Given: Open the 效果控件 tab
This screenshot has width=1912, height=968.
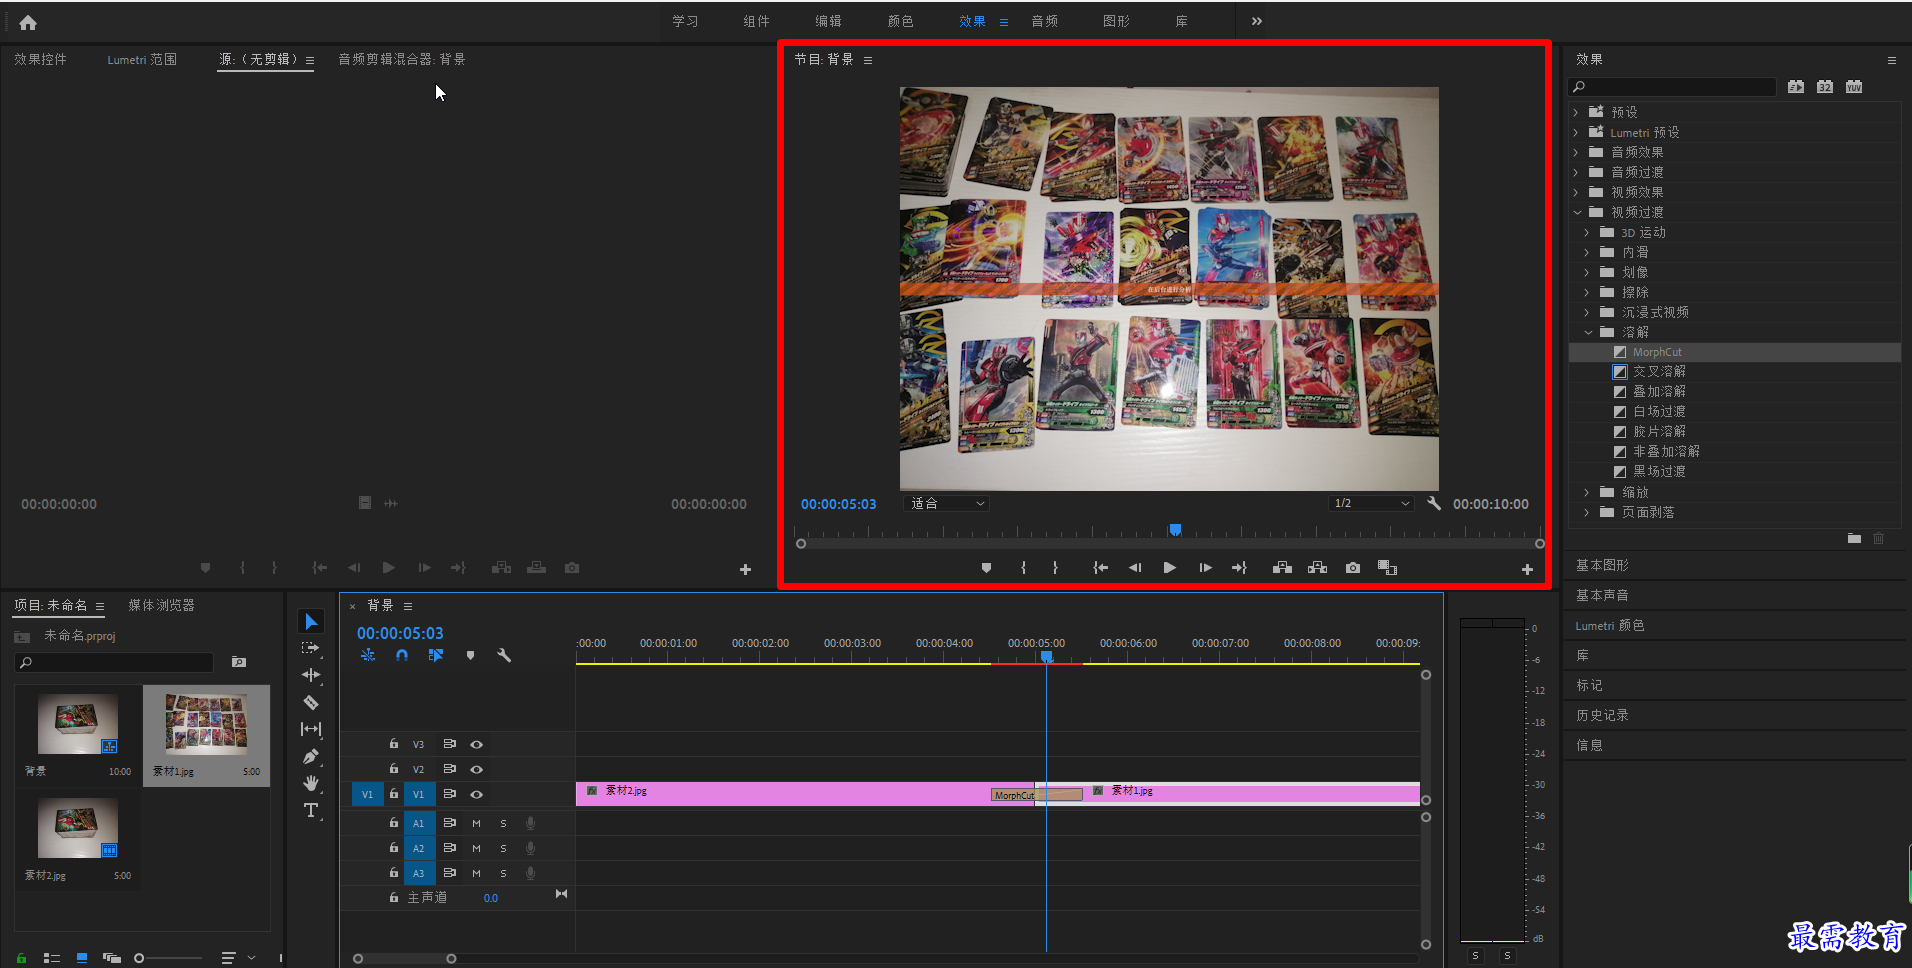Looking at the screenshot, I should [x=41, y=59].
